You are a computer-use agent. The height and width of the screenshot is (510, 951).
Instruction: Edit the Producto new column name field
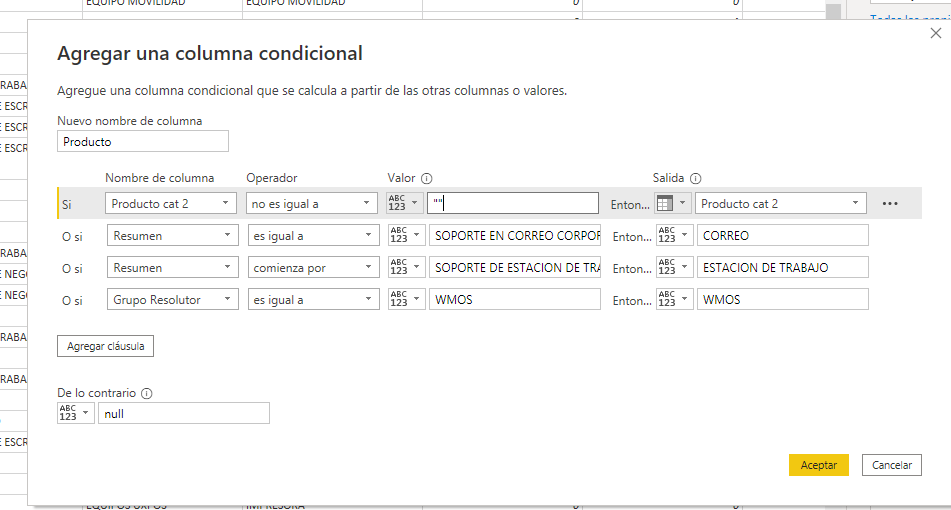click(143, 141)
